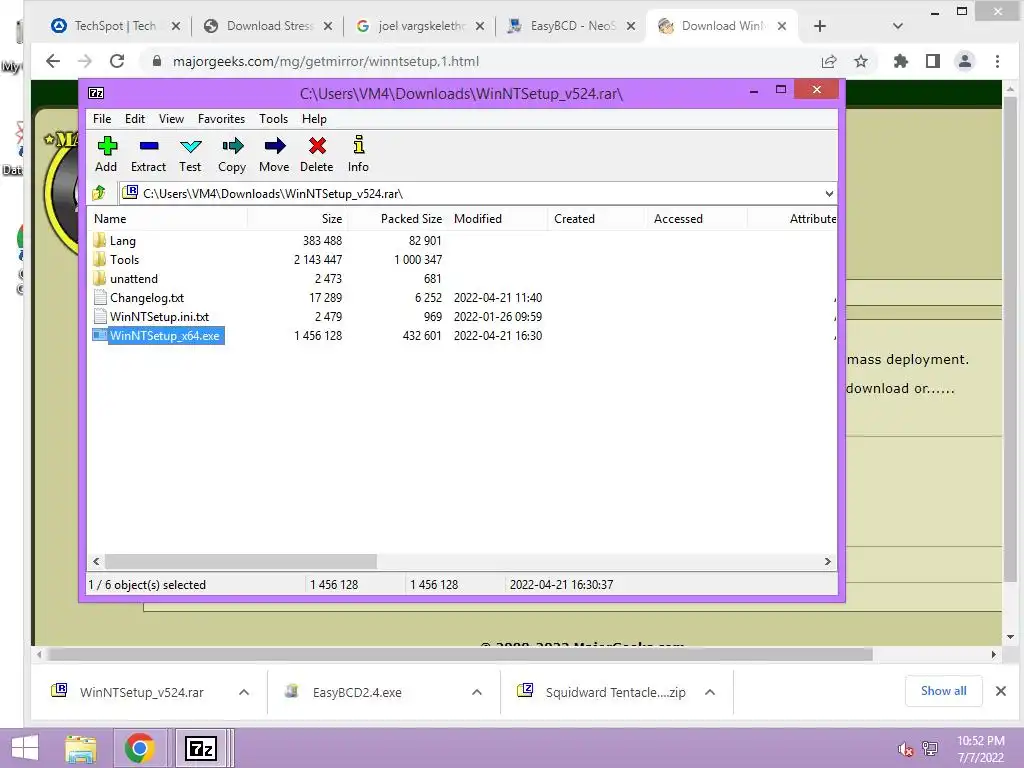This screenshot has height=768, width=1024.
Task: Click 7-Zip scroll right arrow
Action: (x=827, y=561)
